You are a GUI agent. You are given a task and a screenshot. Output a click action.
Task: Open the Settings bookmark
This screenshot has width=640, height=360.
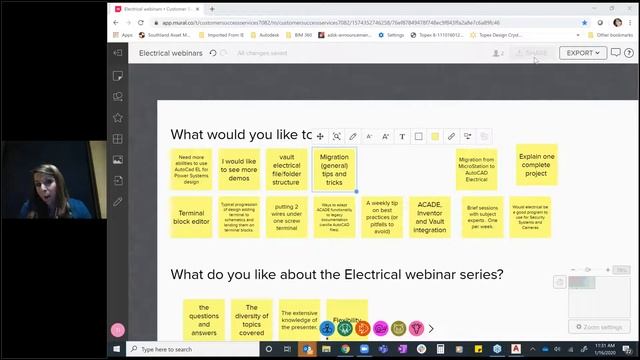[391, 35]
